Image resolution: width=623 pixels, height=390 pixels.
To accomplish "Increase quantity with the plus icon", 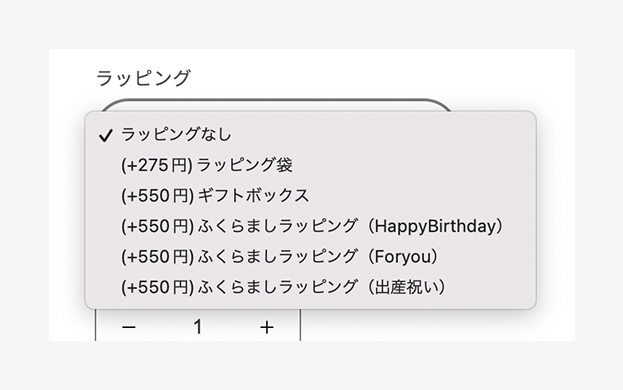I will pyautogui.click(x=267, y=327).
